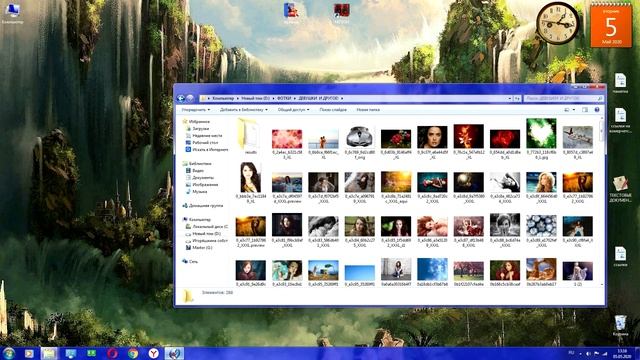Open the media player taskbar icon
Screen dimensions: 640x360
point(29,353)
